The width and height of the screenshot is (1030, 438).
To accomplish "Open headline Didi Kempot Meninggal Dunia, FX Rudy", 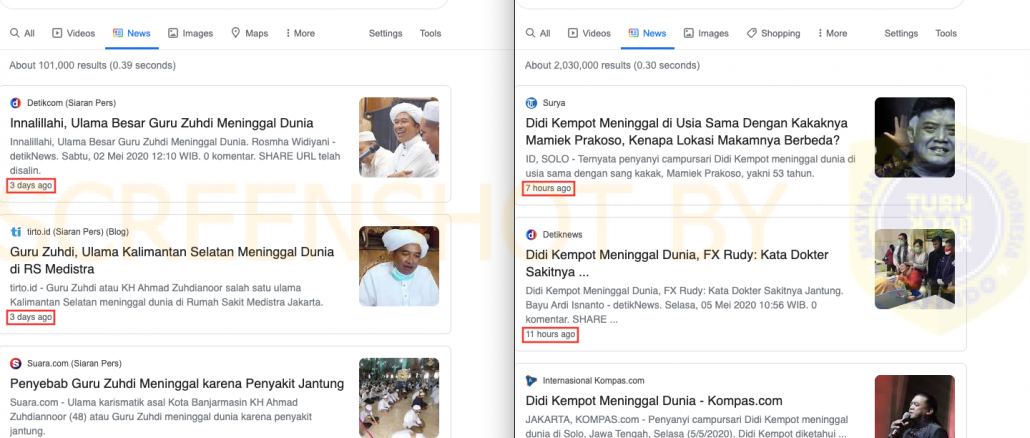I will click(x=677, y=263).
